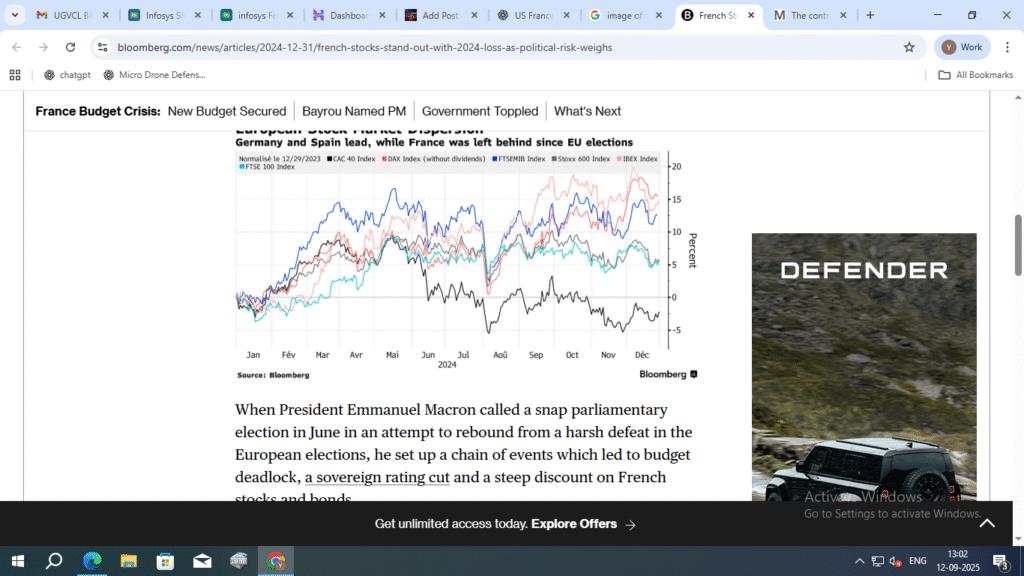Viewport: 1024px width, 576px height.
Task: Open the Work profile button
Action: pyautogui.click(x=962, y=47)
